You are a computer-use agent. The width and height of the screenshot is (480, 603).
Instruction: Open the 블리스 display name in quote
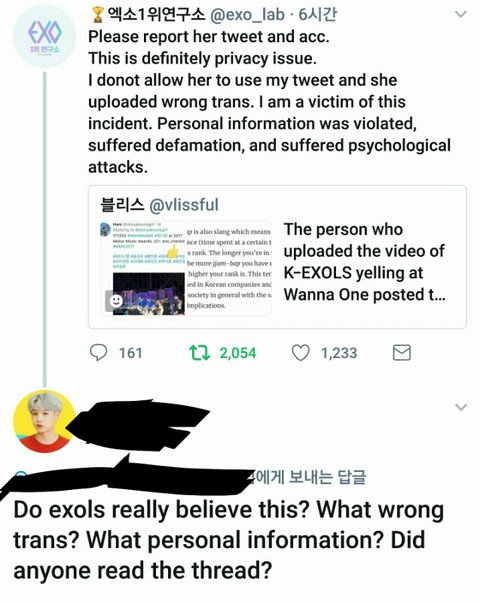click(x=122, y=205)
